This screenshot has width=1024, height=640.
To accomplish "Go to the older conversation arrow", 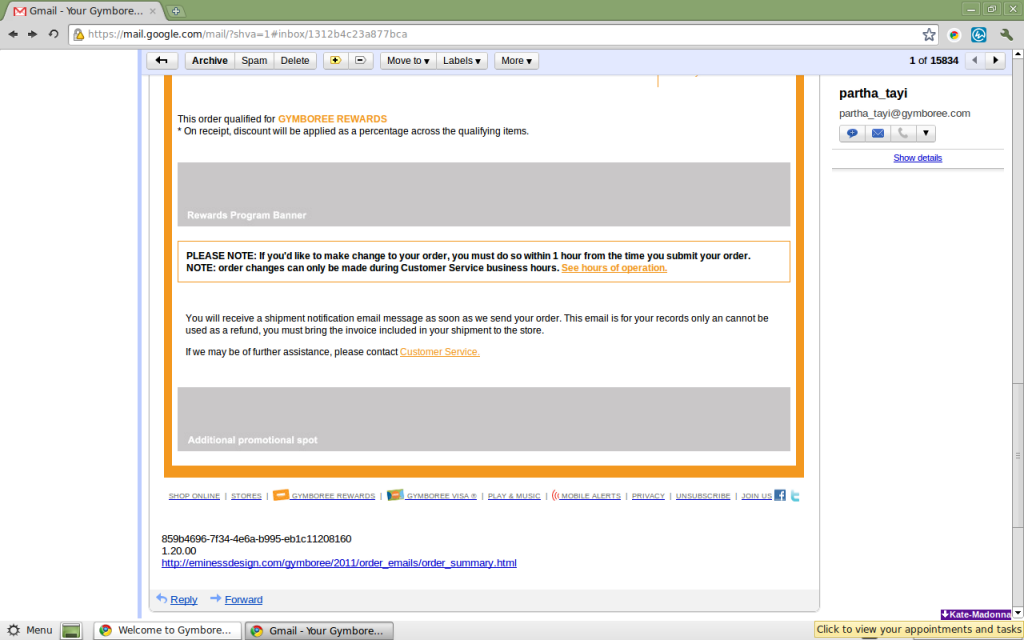I will (995, 61).
